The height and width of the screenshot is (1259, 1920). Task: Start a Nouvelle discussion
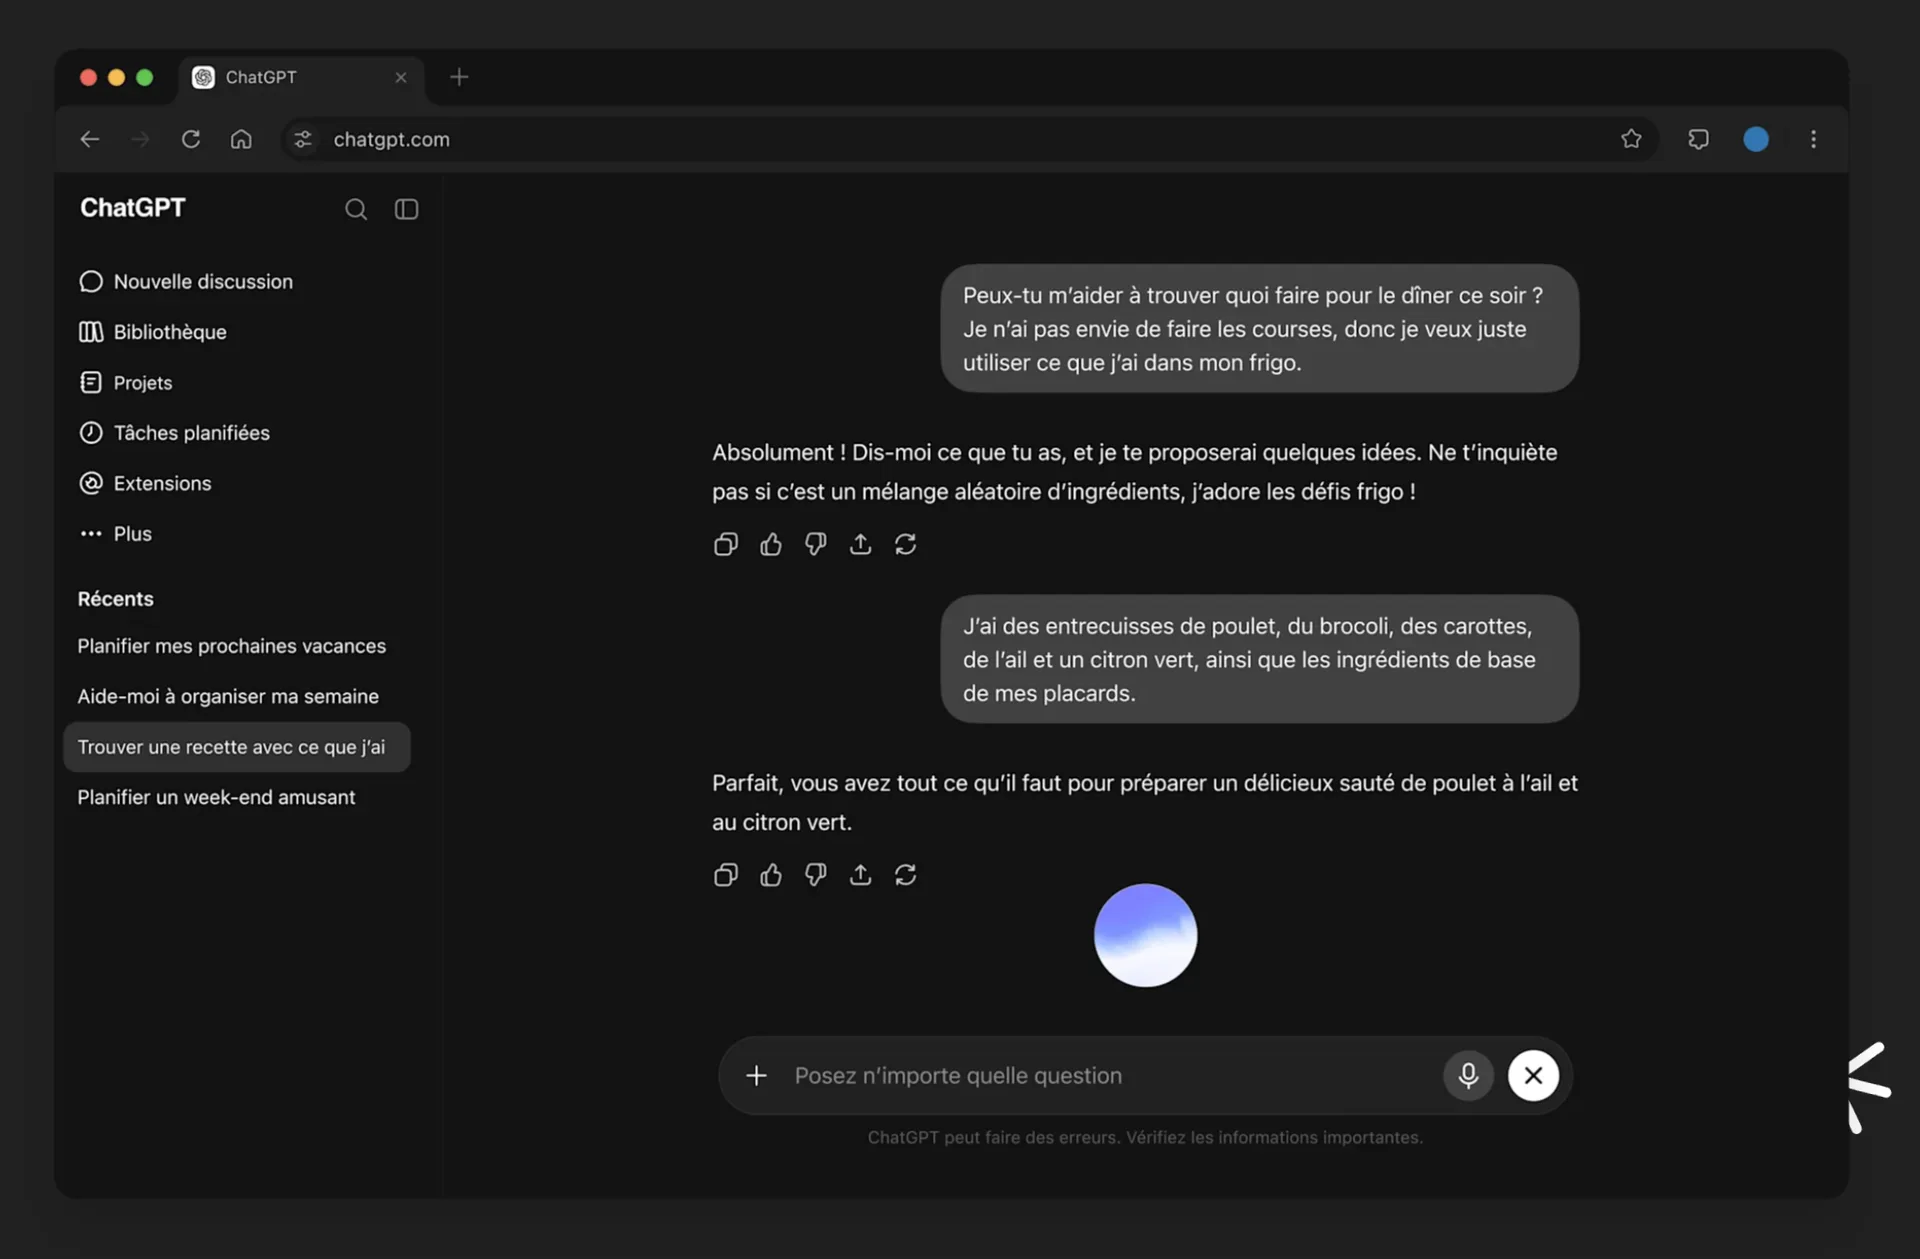pos(186,281)
